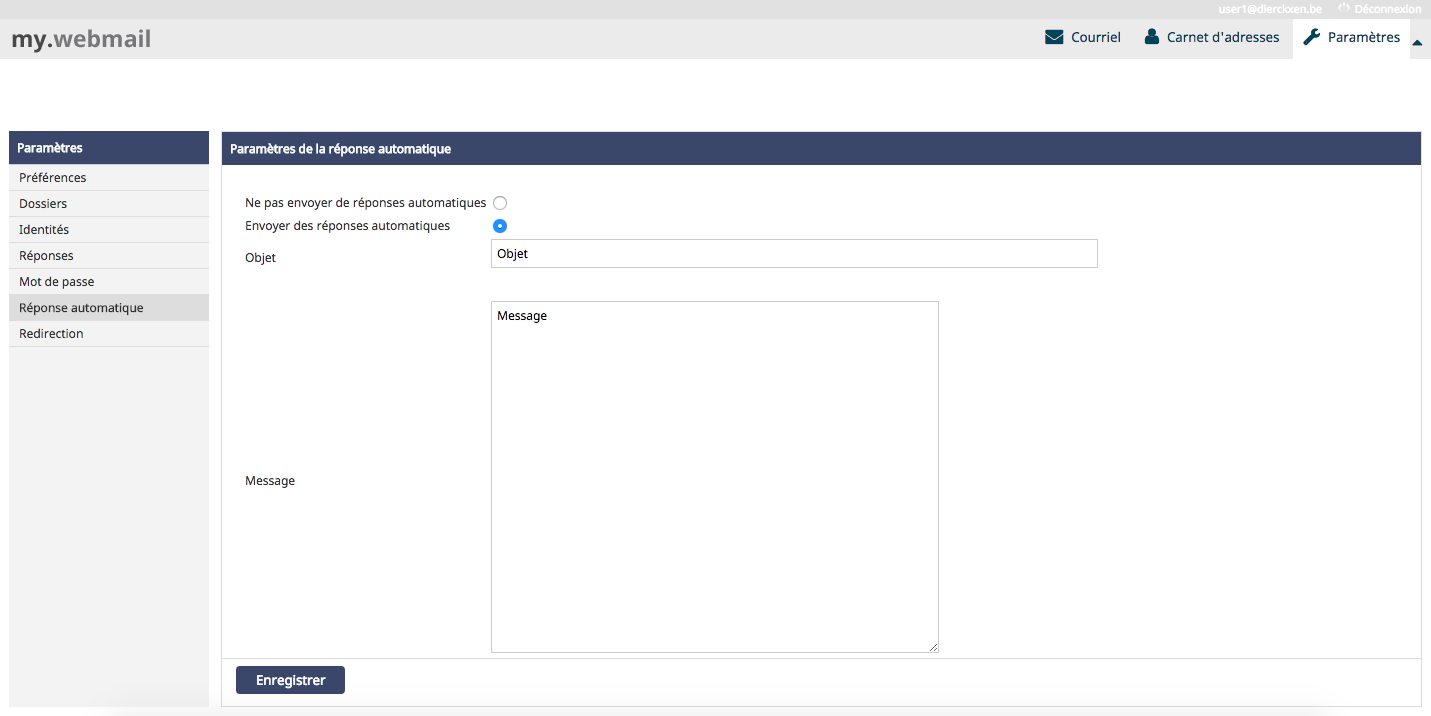
Task: Click the person icon for Carnet d'adresses
Action: 1152,38
